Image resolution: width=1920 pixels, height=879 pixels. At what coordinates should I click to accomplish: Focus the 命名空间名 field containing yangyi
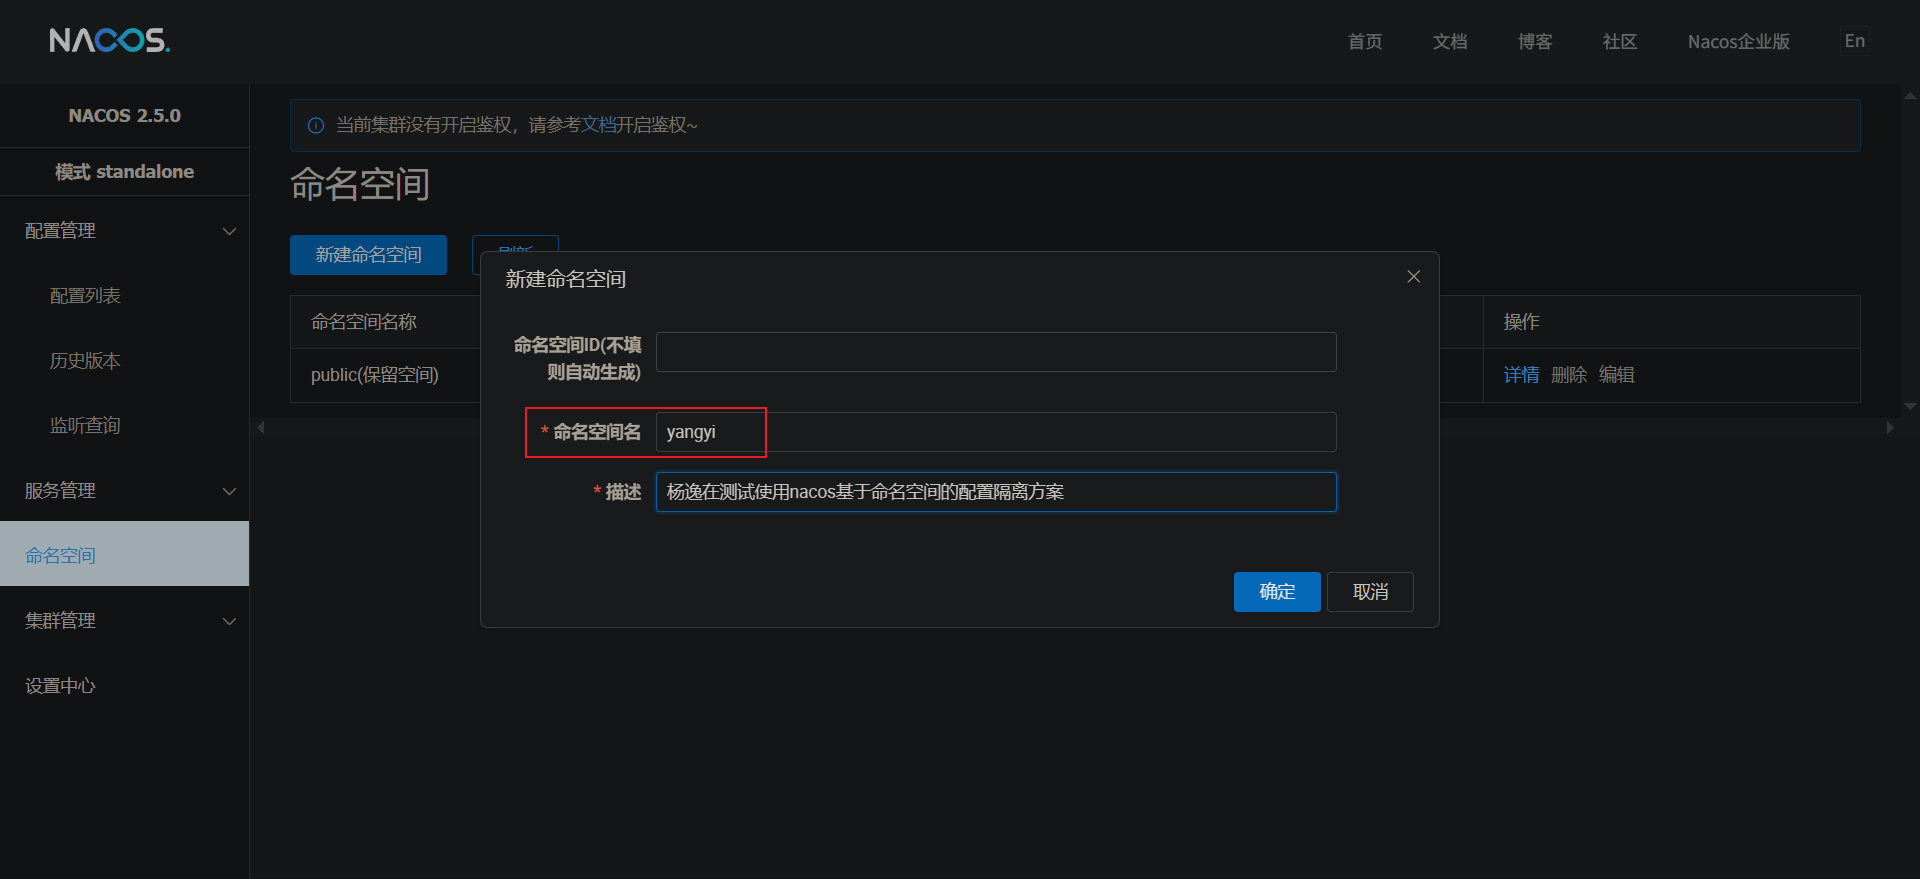995,432
